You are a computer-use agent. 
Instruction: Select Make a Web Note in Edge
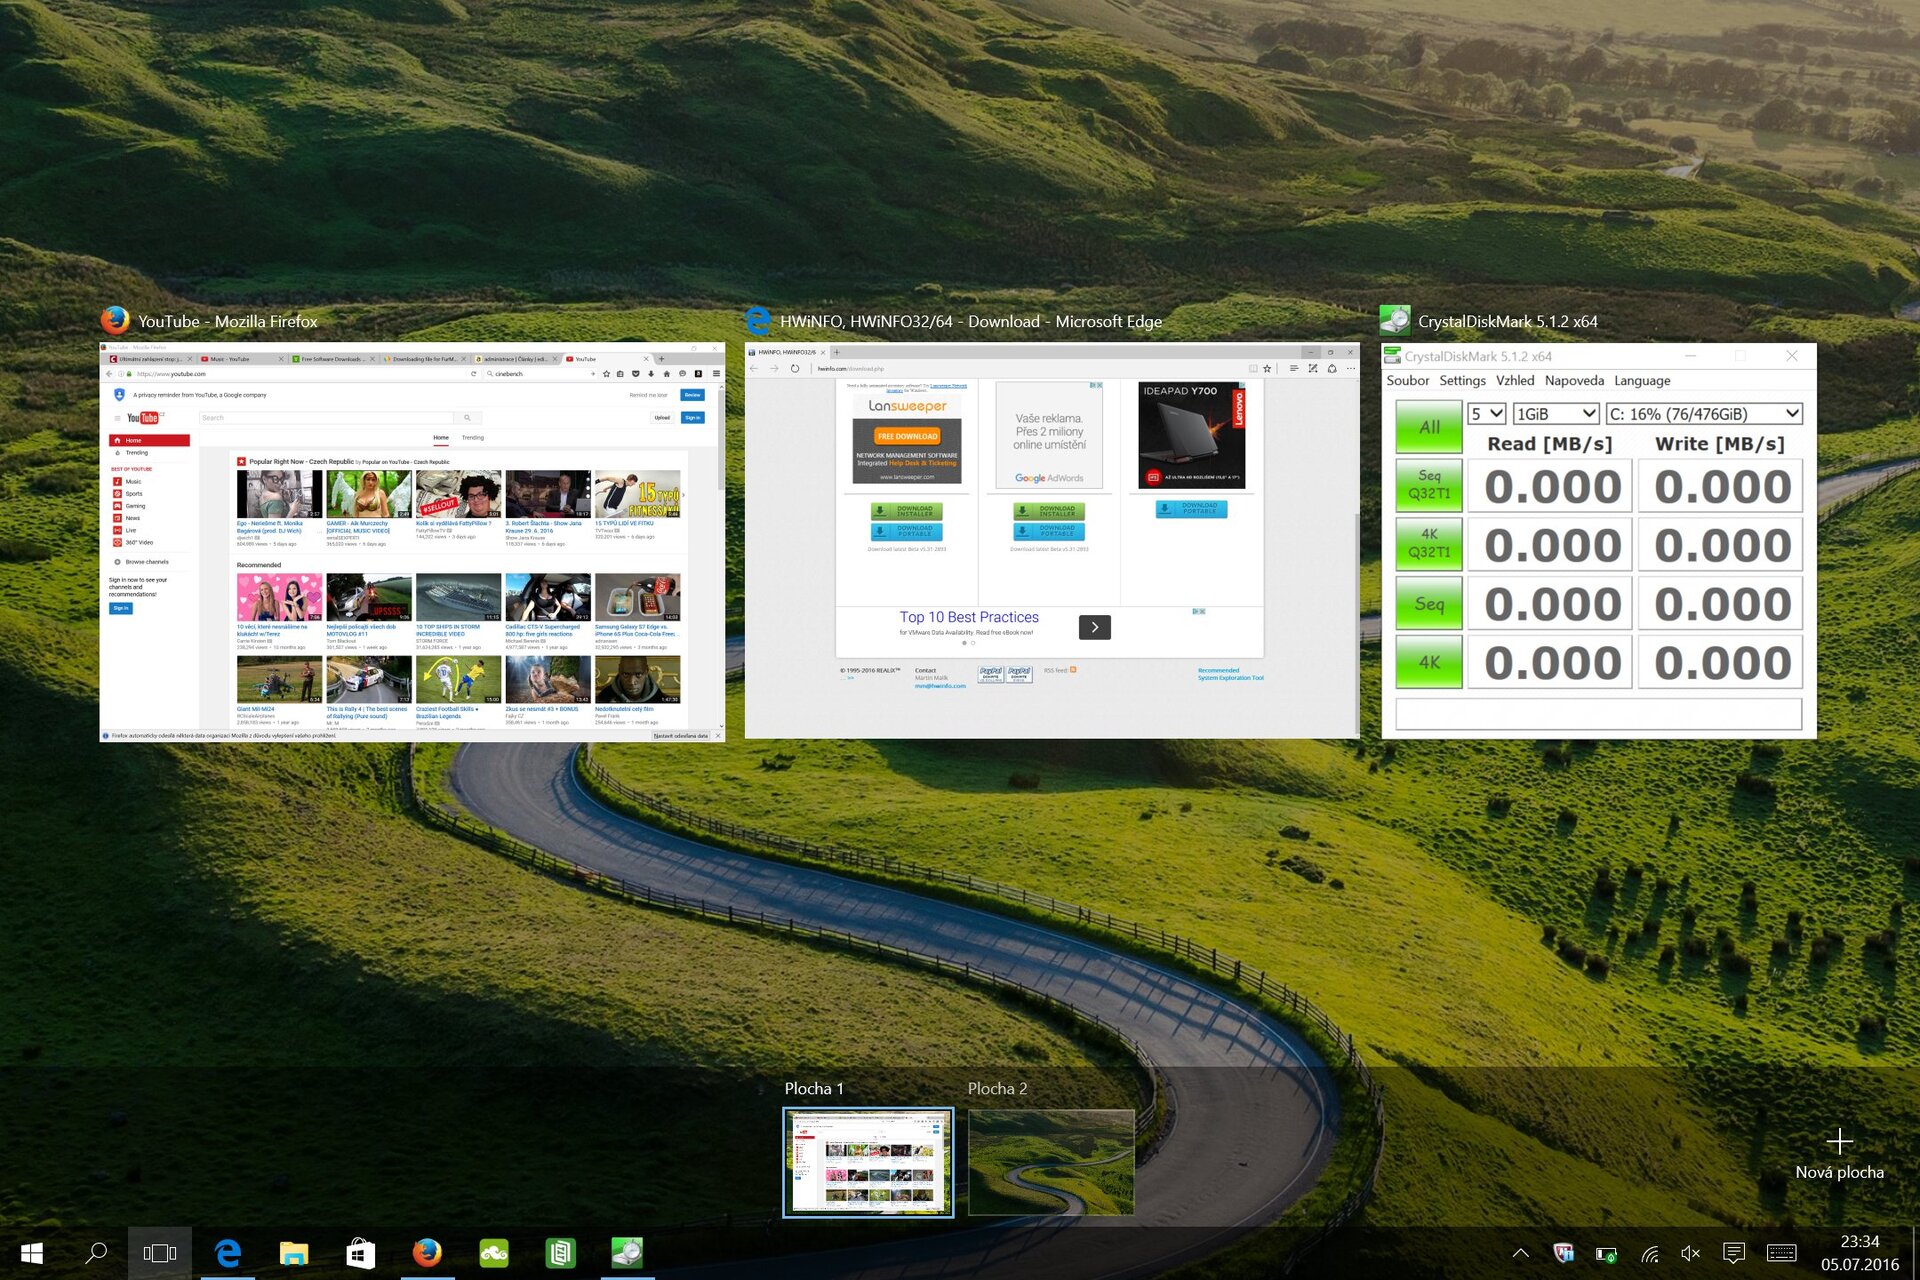pyautogui.click(x=1313, y=368)
